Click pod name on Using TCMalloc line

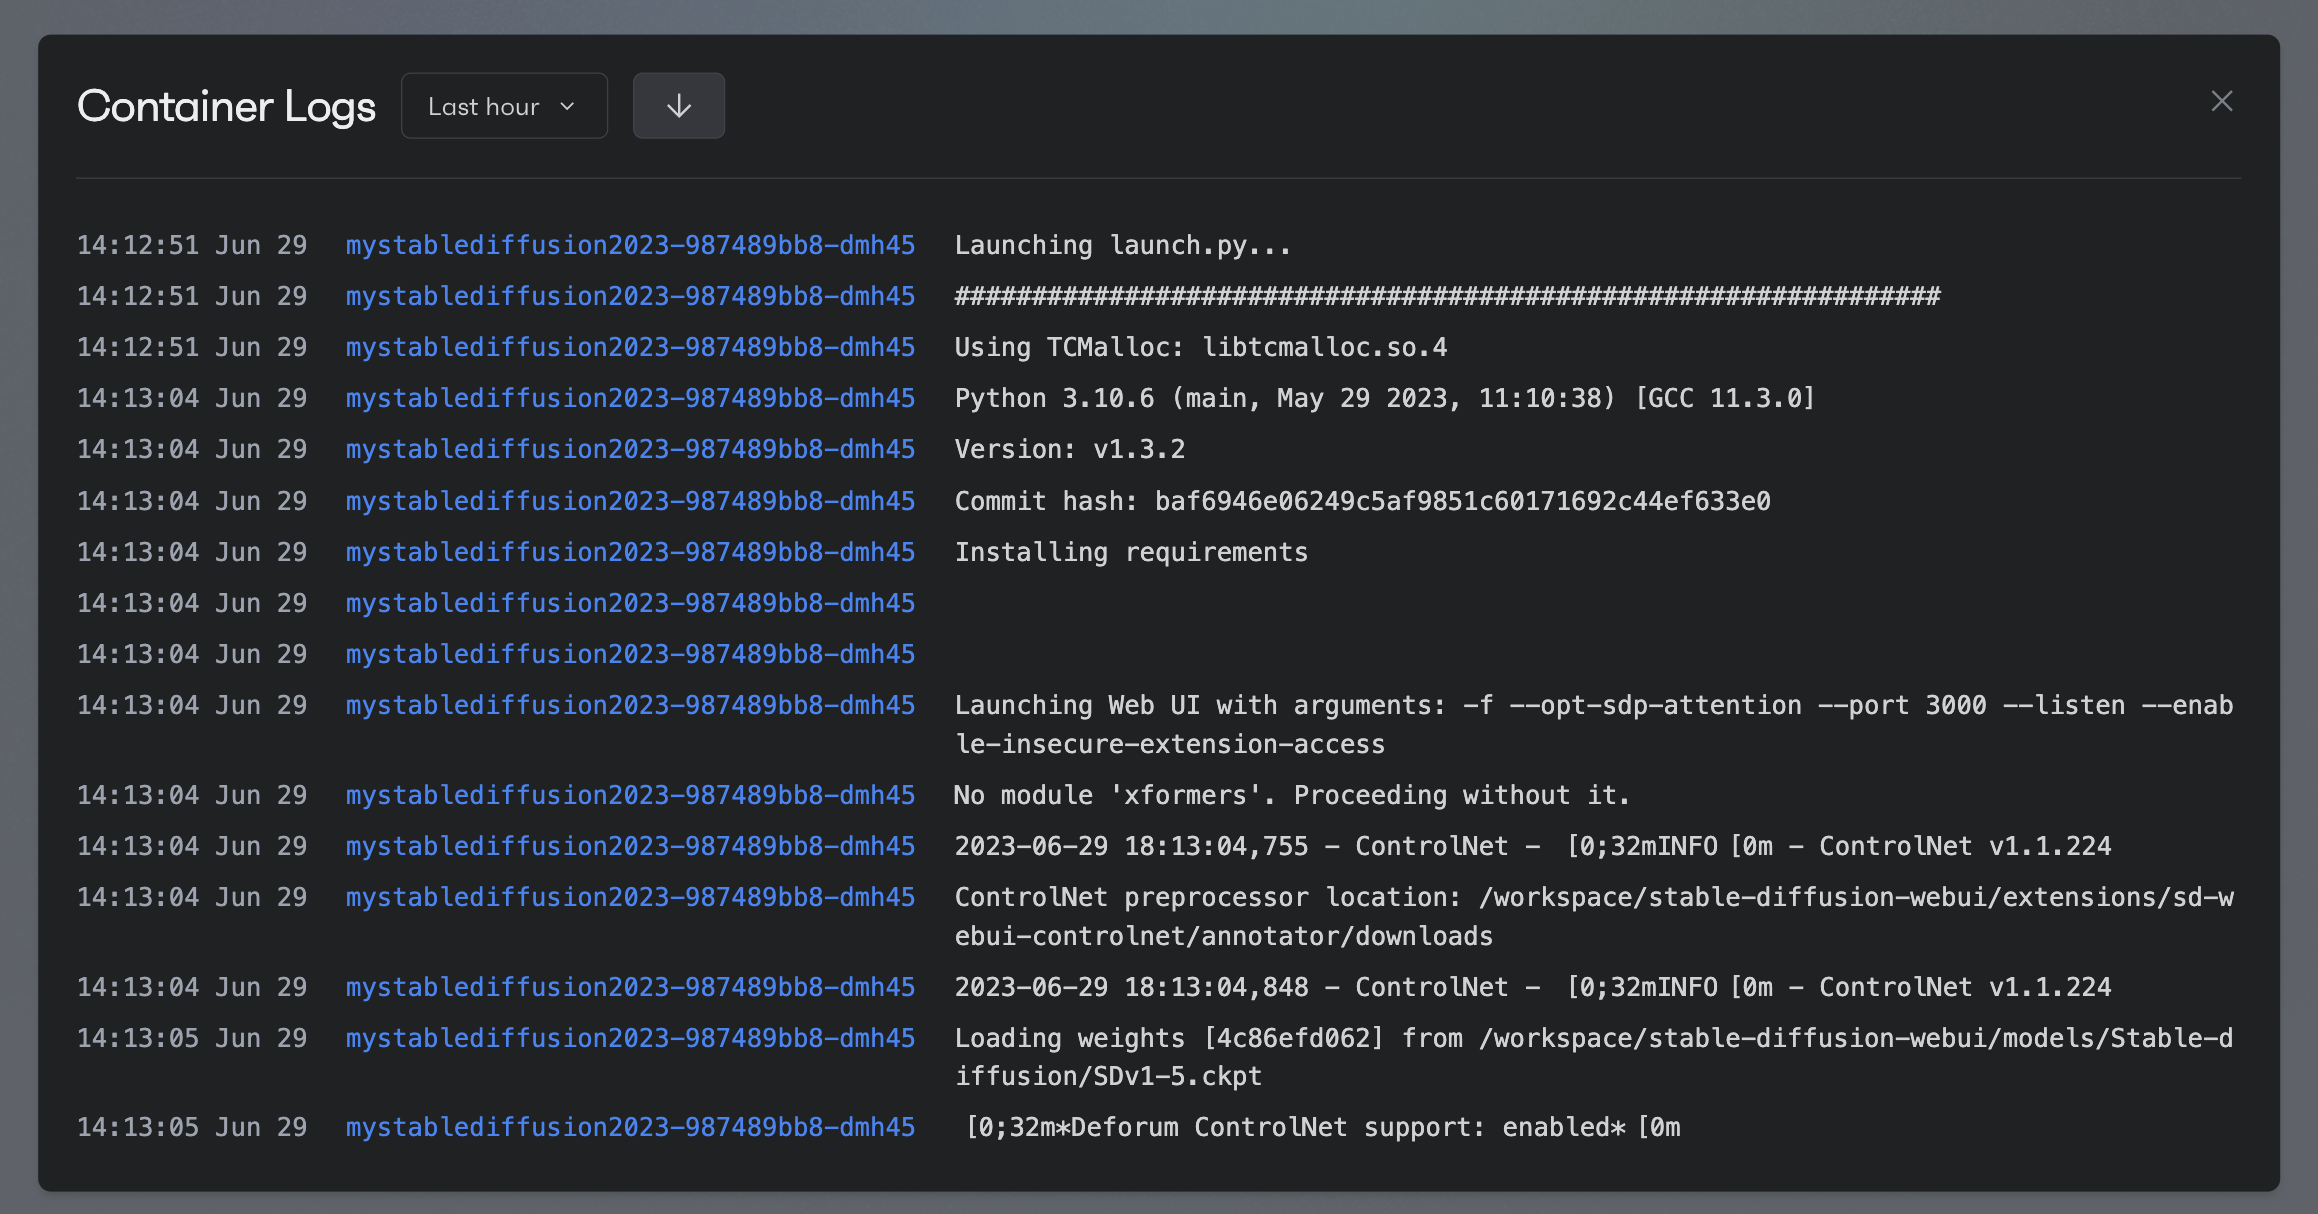point(630,347)
